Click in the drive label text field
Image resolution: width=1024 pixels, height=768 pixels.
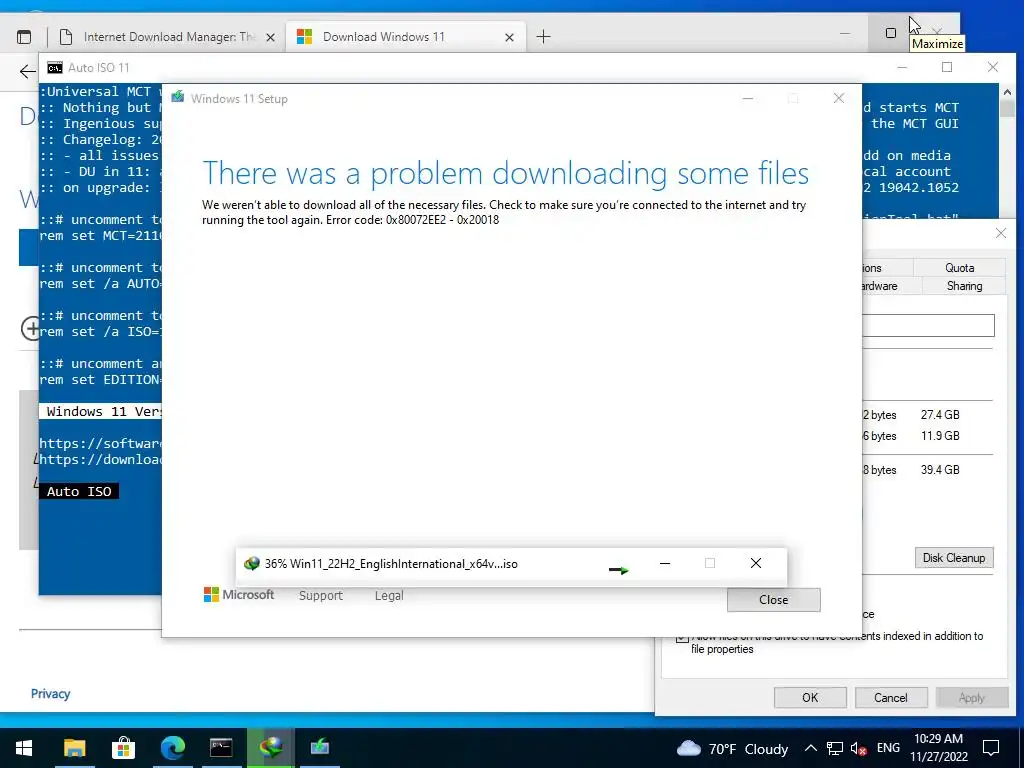click(x=928, y=325)
